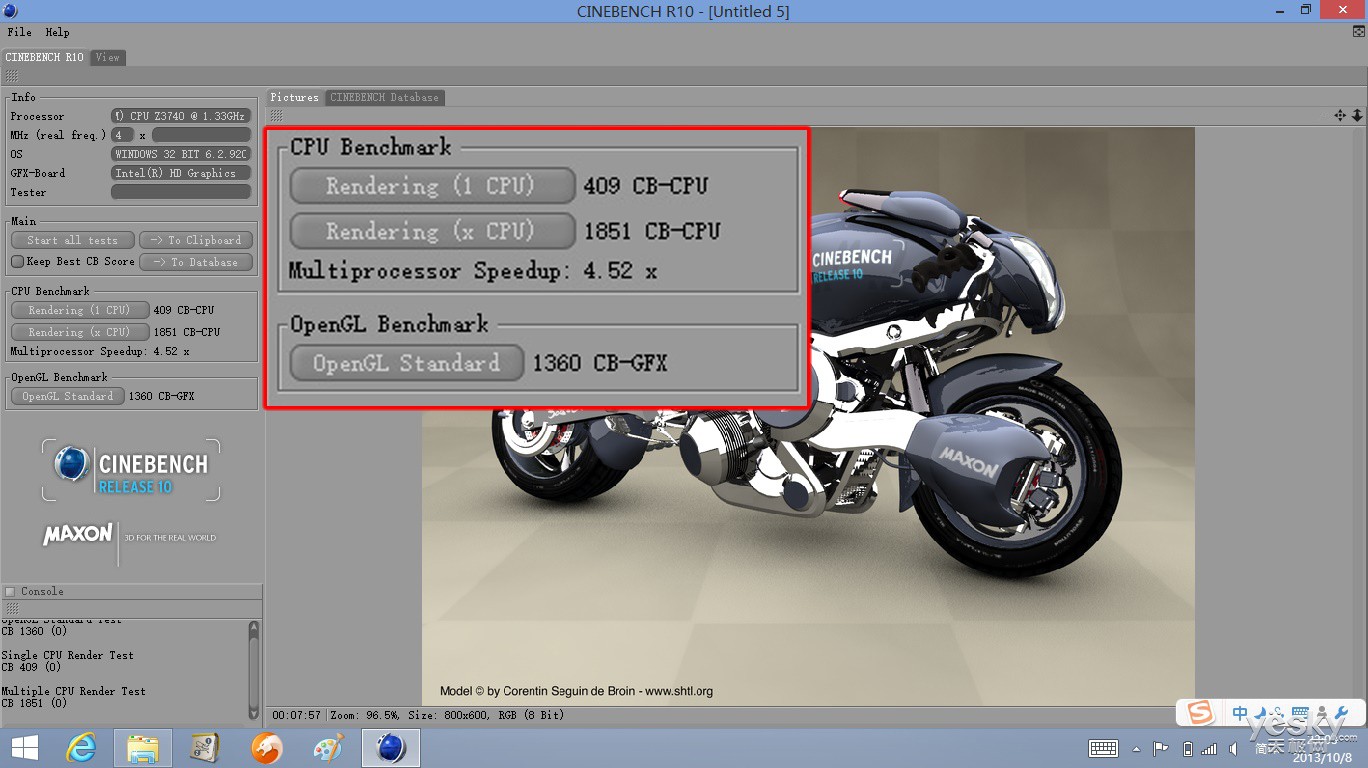Screen dimensions: 1368x768
Task: Open the IME soft keyboard icon
Action: click(x=1301, y=713)
